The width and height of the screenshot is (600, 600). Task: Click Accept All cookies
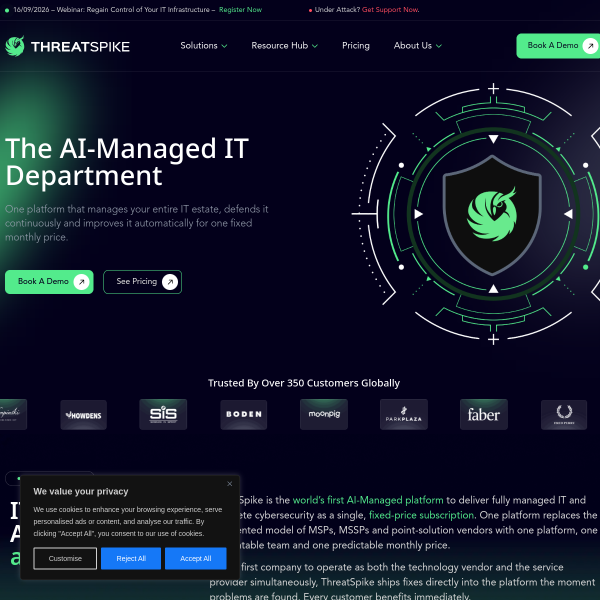[196, 558]
